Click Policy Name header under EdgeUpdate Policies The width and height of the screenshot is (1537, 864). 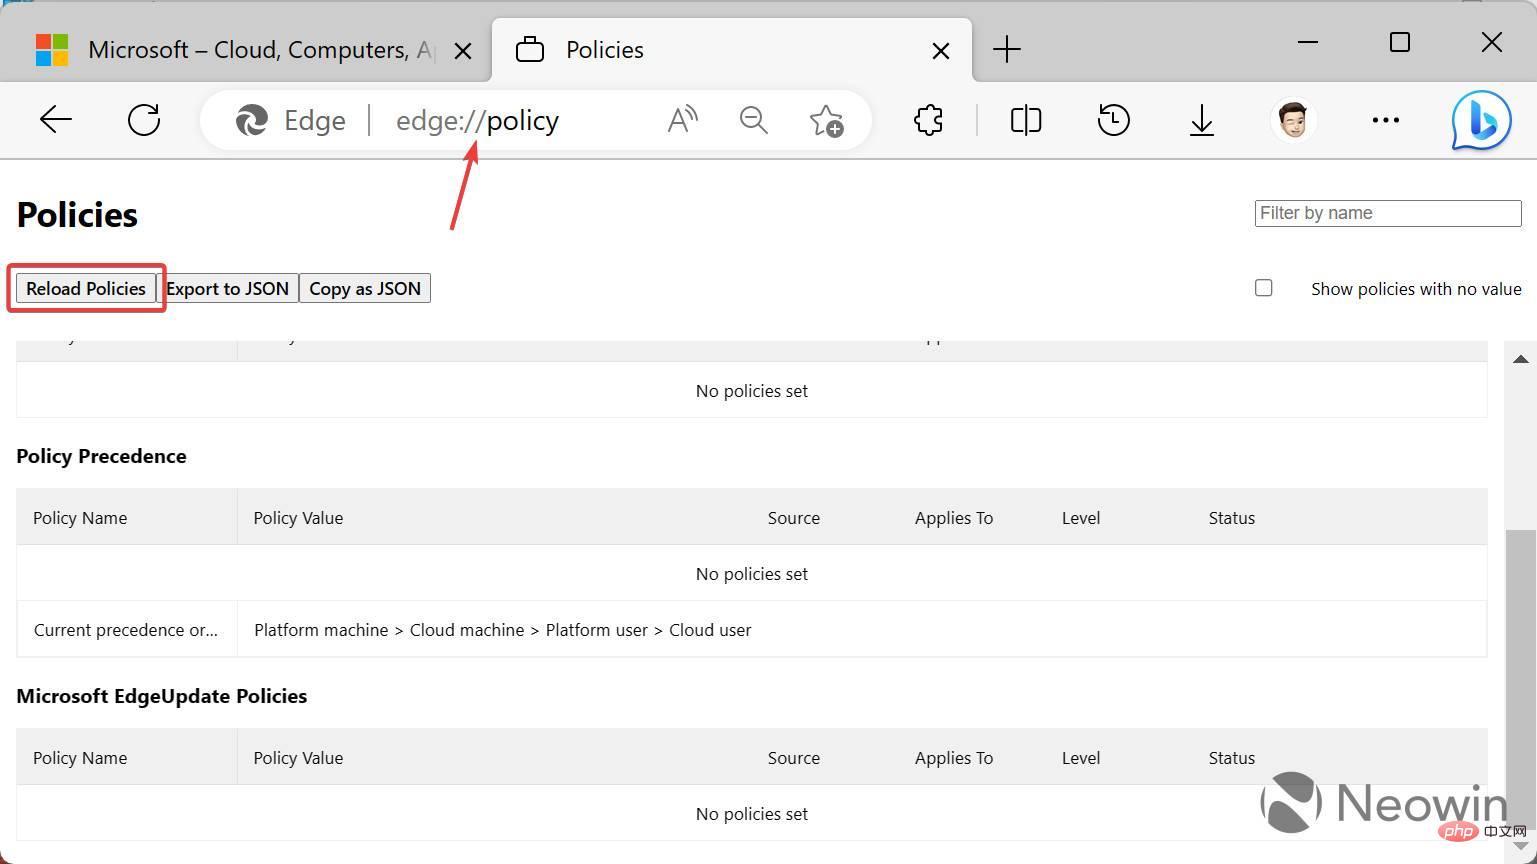click(x=80, y=758)
